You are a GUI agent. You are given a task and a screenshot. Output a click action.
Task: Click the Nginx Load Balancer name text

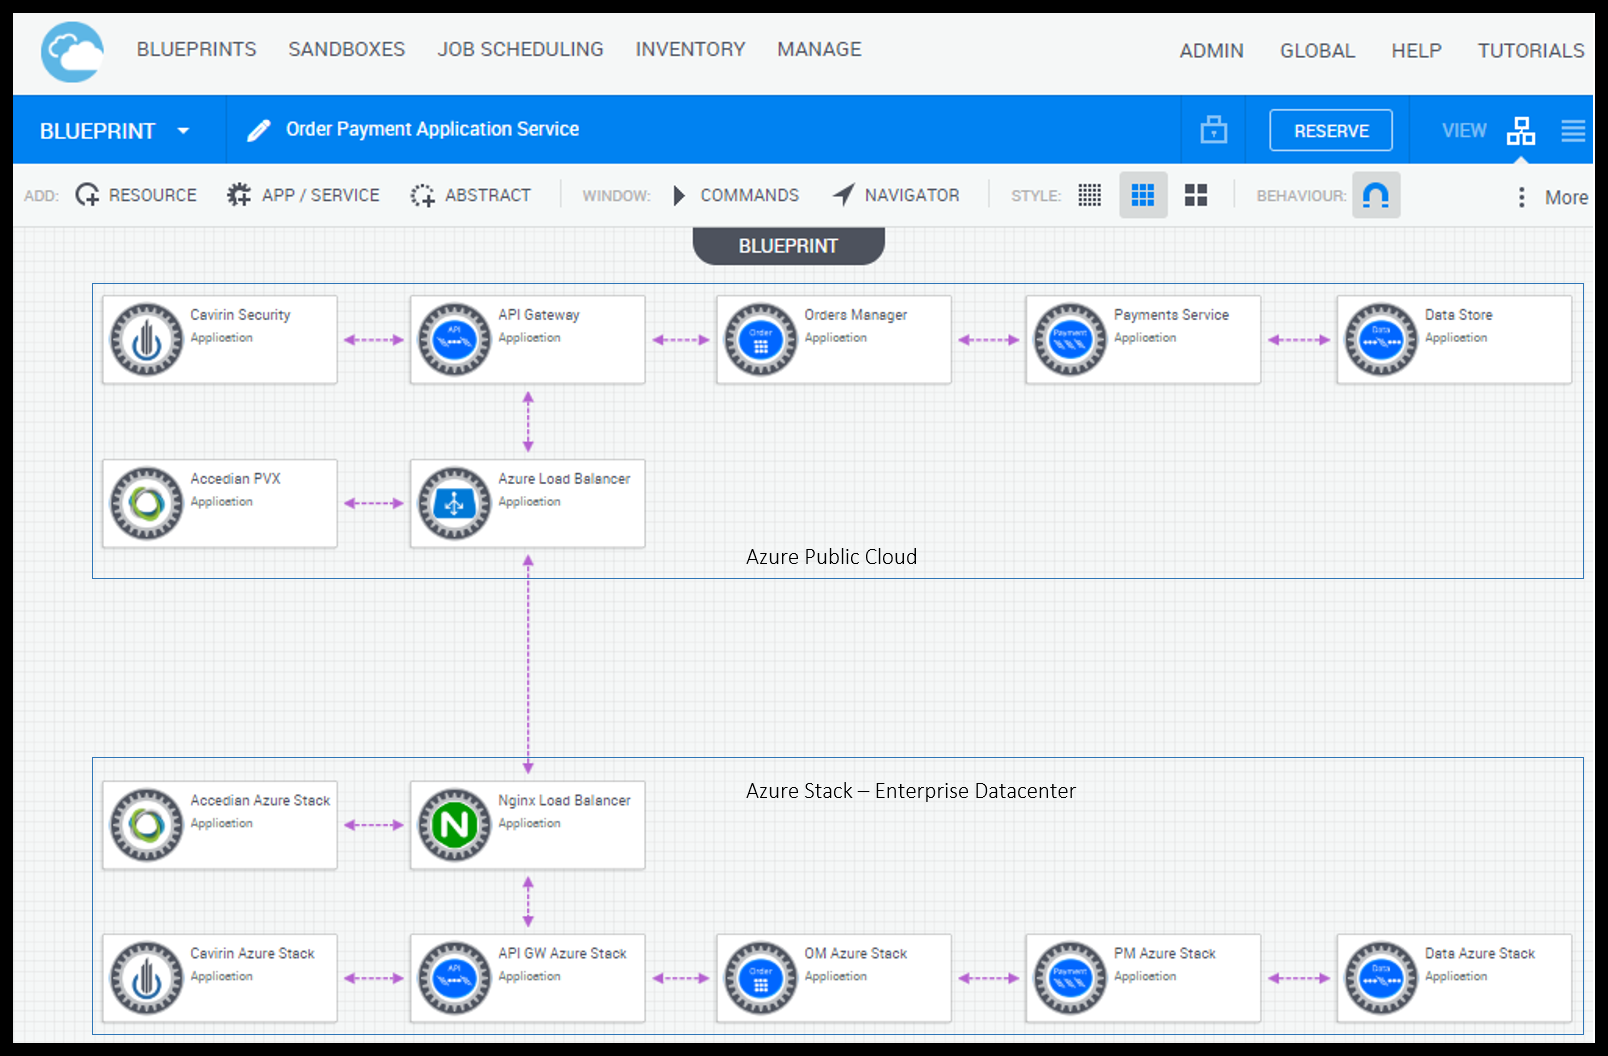[564, 801]
